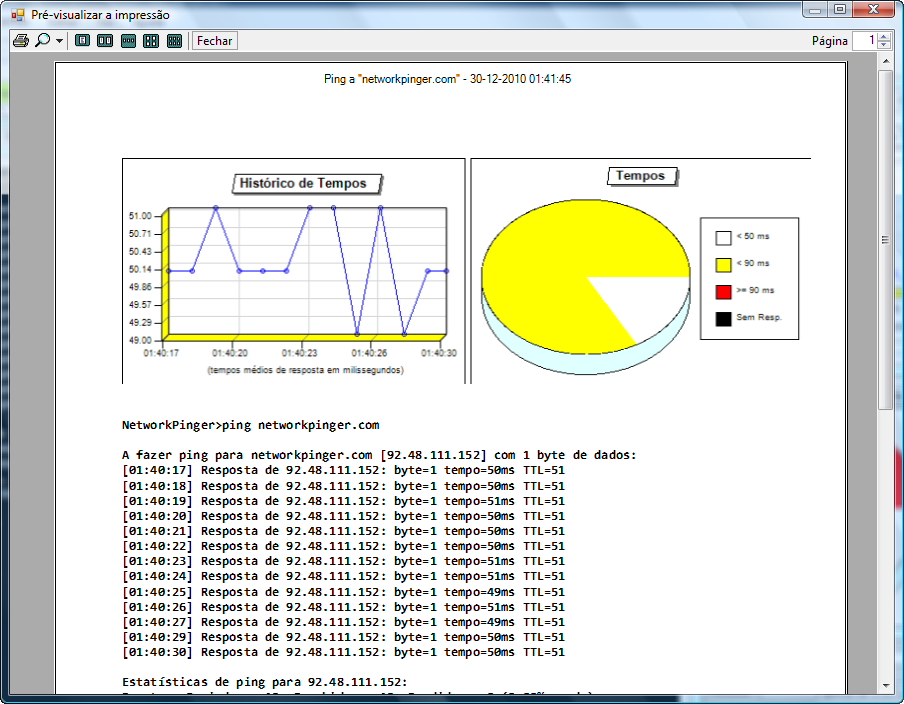The height and width of the screenshot is (704, 904).
Task: Click the yellow '< 90 ms' legend swatch
Action: pyautogui.click(x=724, y=265)
